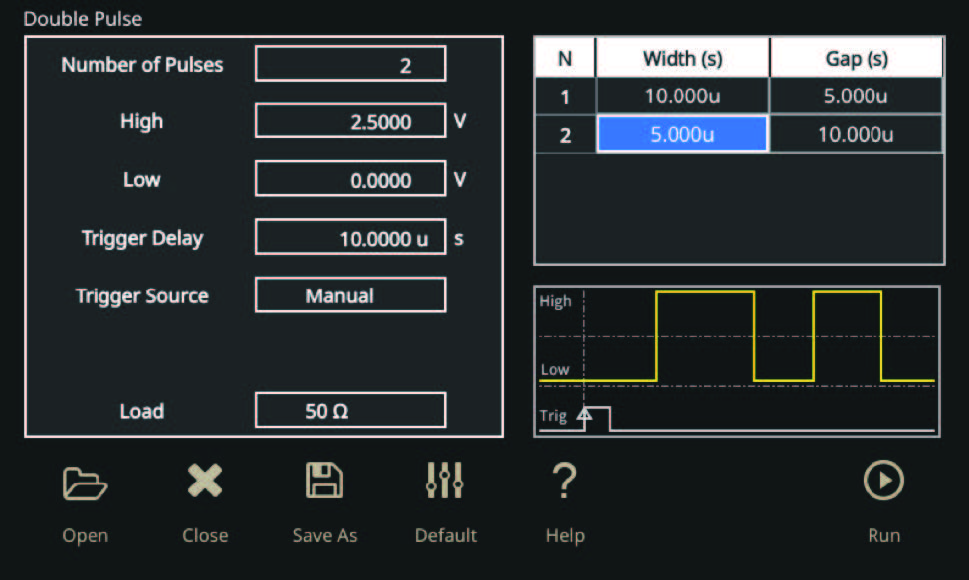Screen dimensions: 969x580
Task: Restore defaults with the sliders icon
Action: point(445,482)
